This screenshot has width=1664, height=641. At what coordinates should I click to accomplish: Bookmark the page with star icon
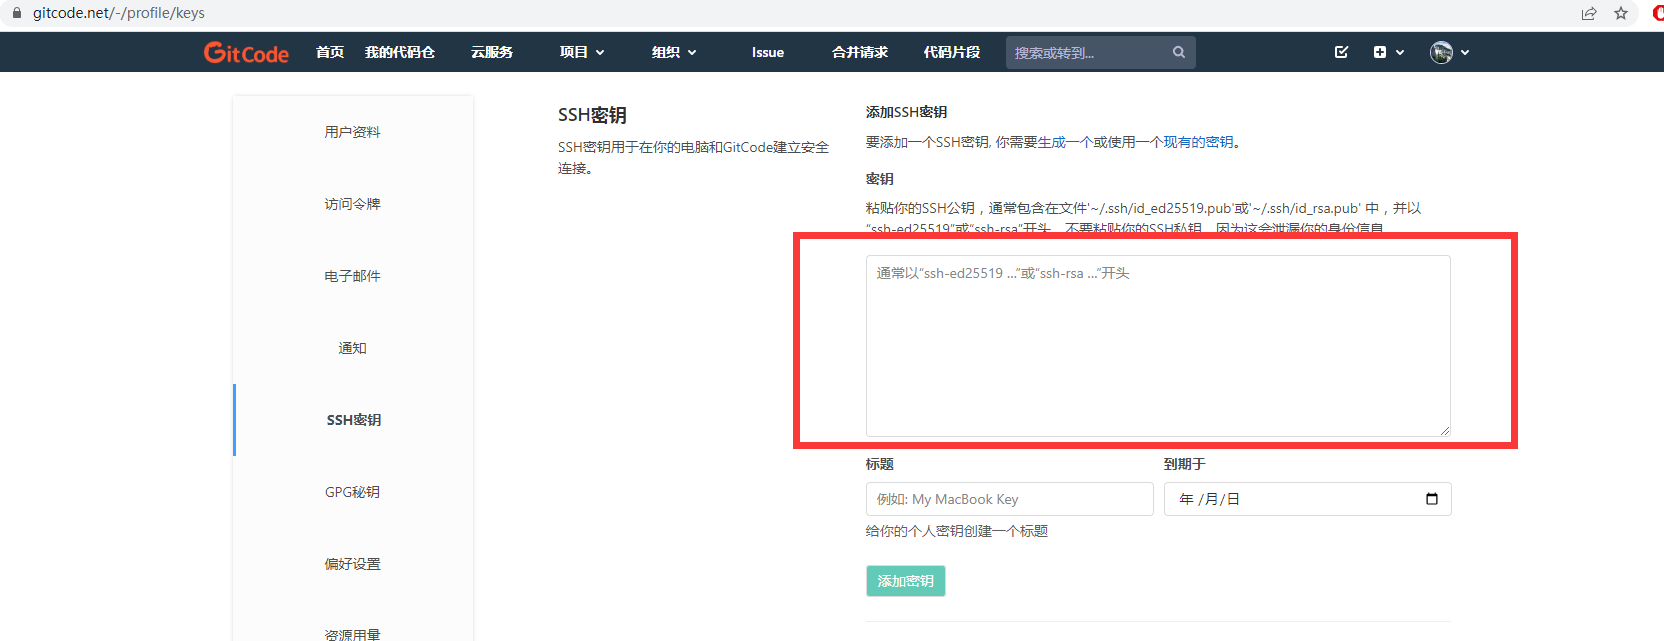[1621, 13]
